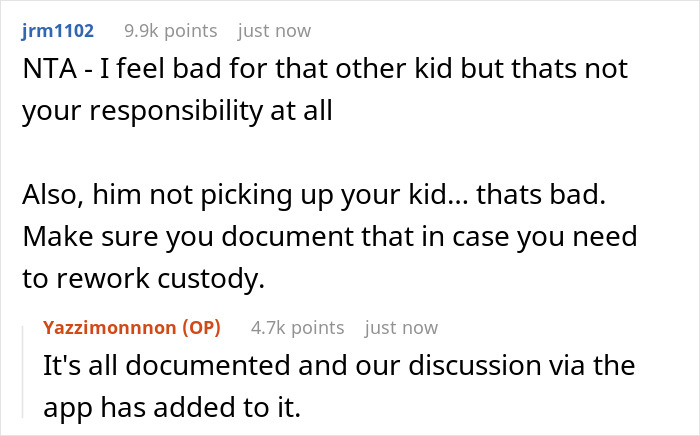
Task: Click the (OP) label
Action: 200,327
